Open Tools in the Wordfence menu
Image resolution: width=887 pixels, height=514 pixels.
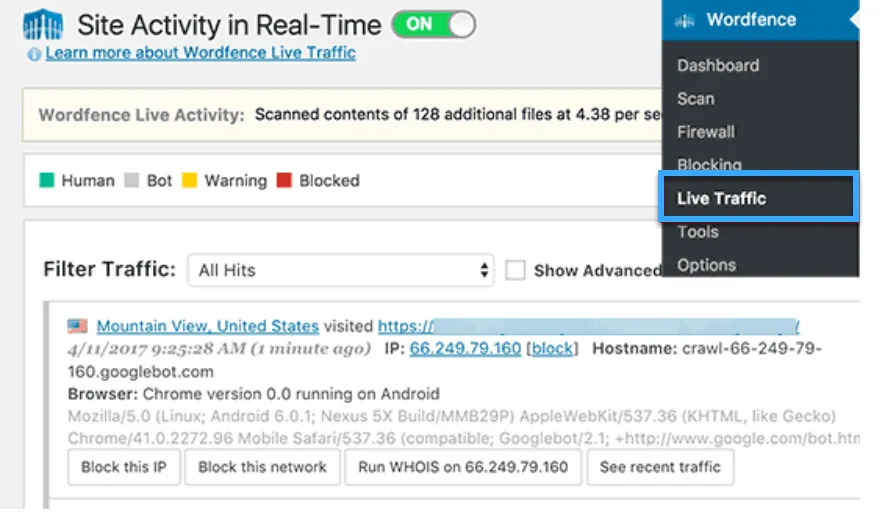pos(697,231)
